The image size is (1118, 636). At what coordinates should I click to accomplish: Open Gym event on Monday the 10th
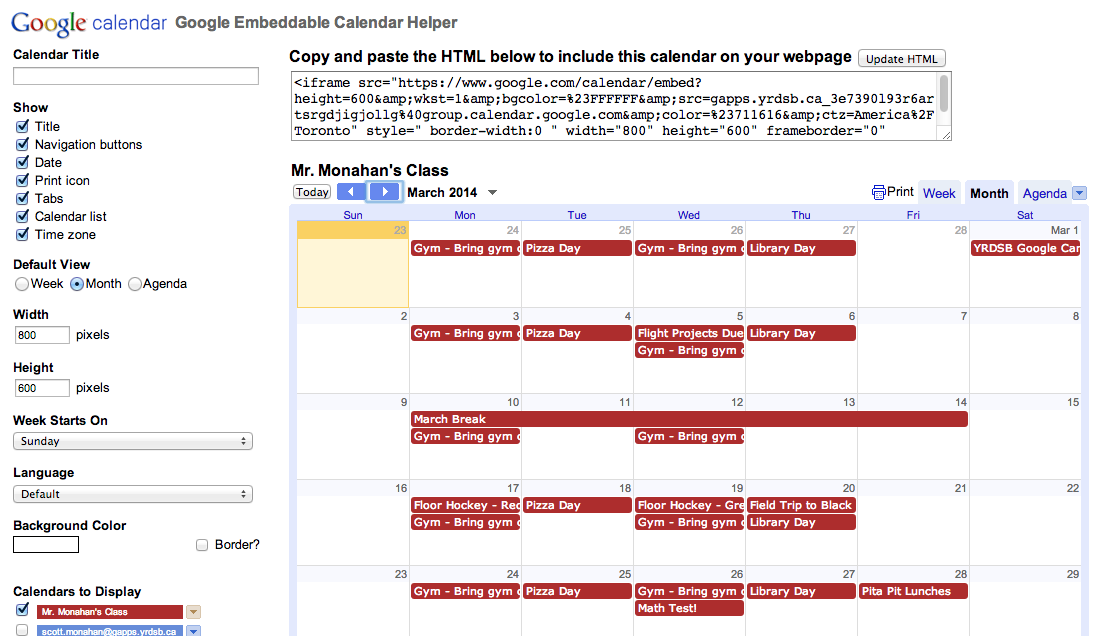[x=466, y=436]
